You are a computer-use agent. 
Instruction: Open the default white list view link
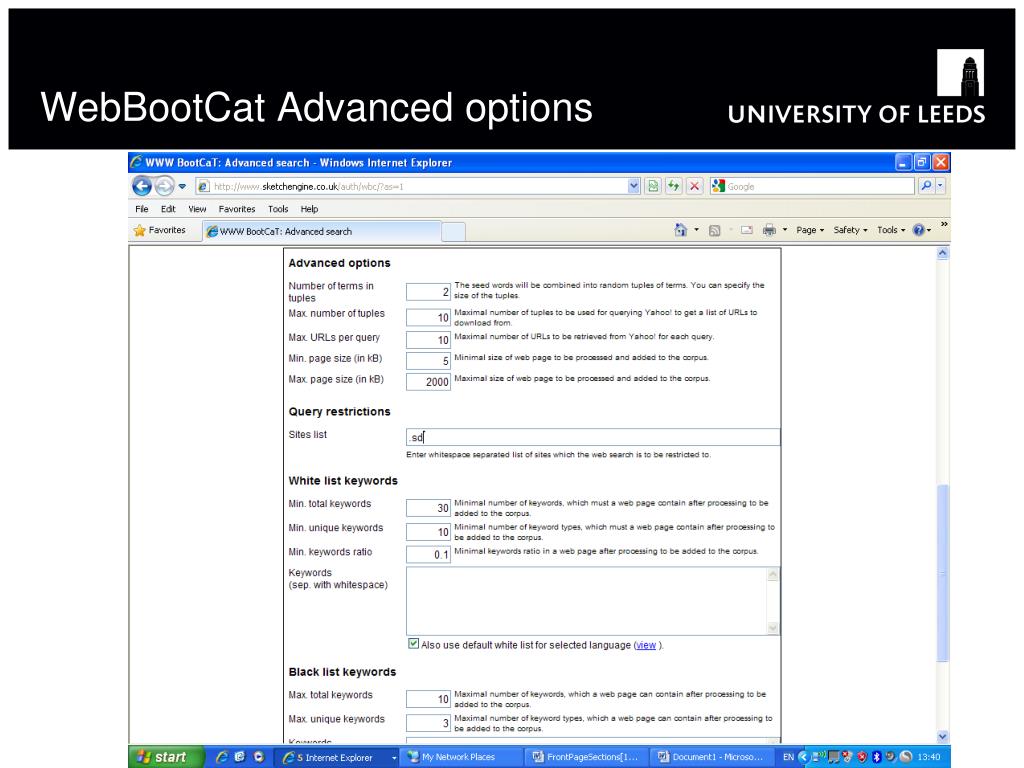coord(646,645)
